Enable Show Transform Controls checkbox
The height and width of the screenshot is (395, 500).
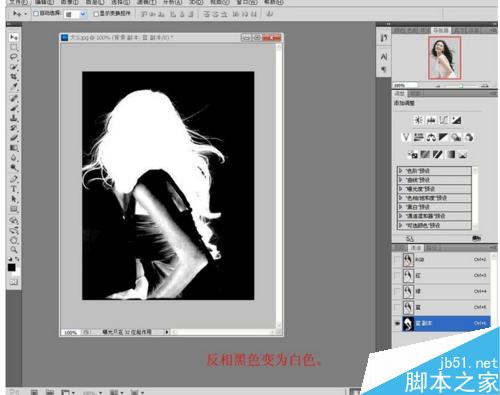[96, 14]
